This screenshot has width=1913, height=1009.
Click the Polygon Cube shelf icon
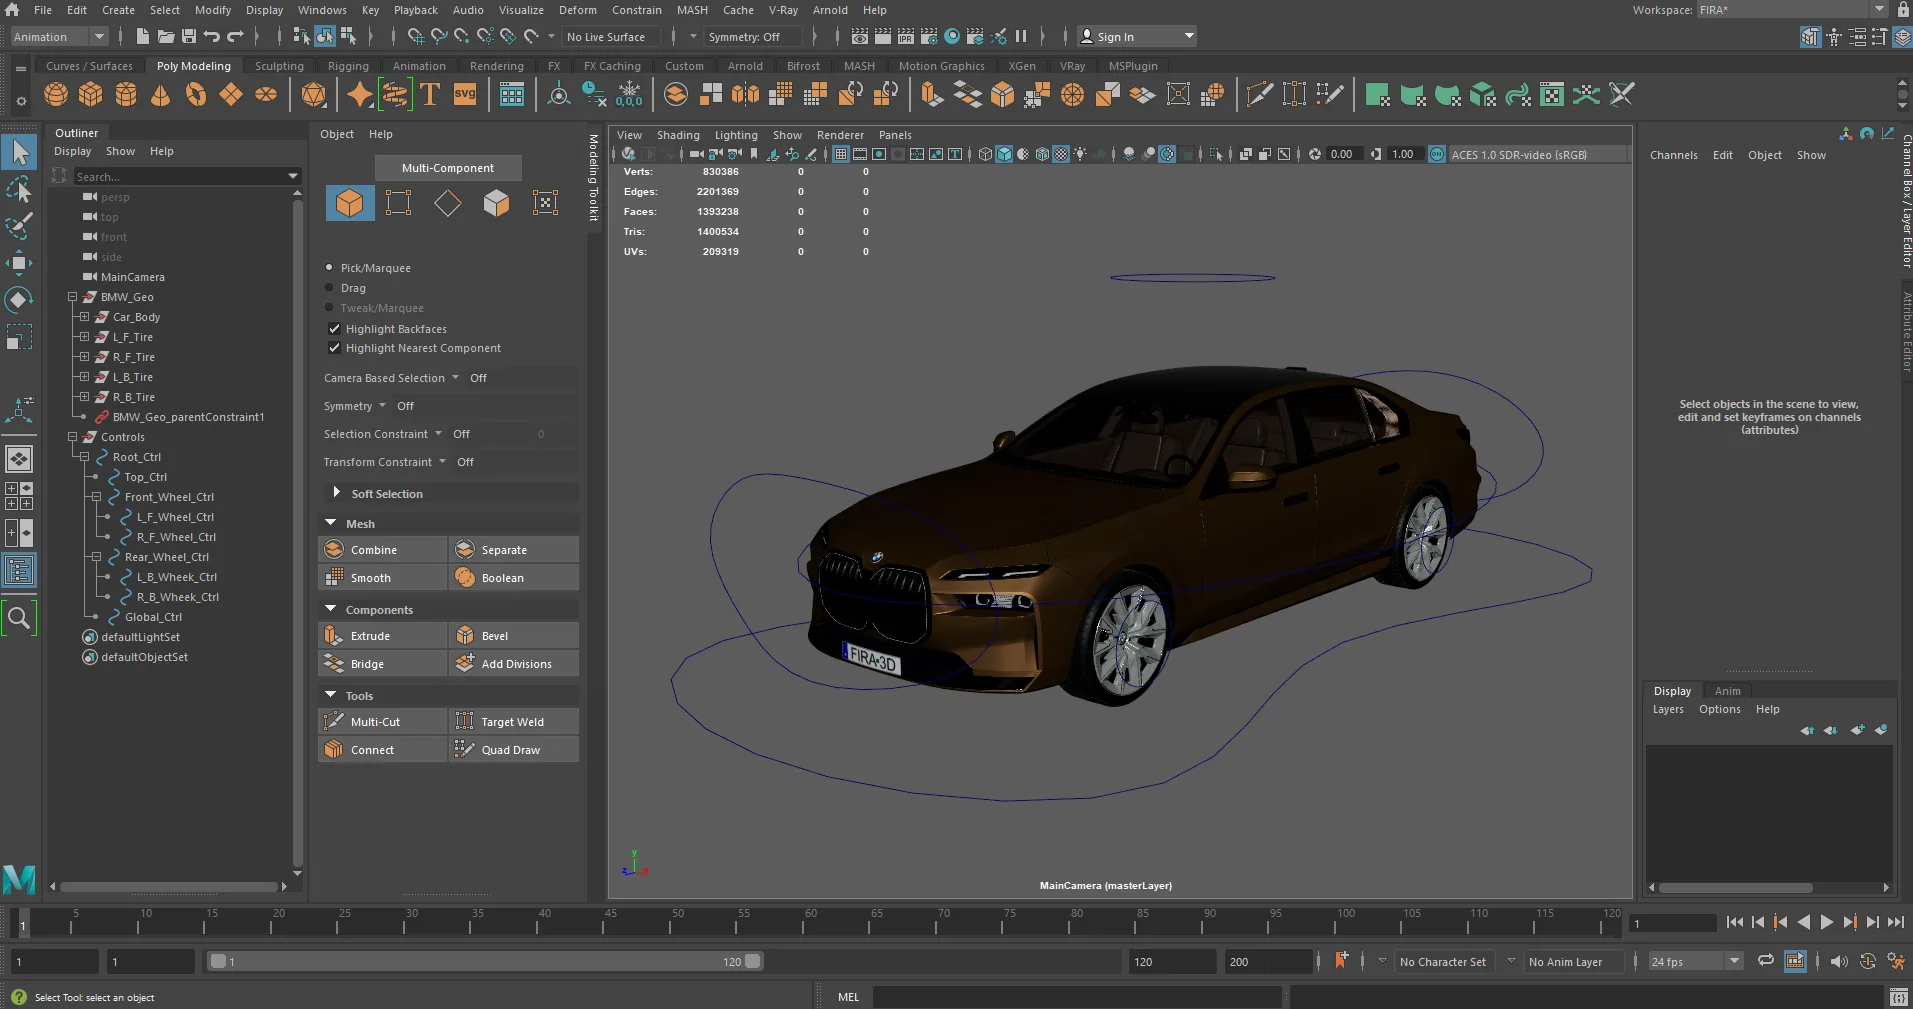pos(91,95)
